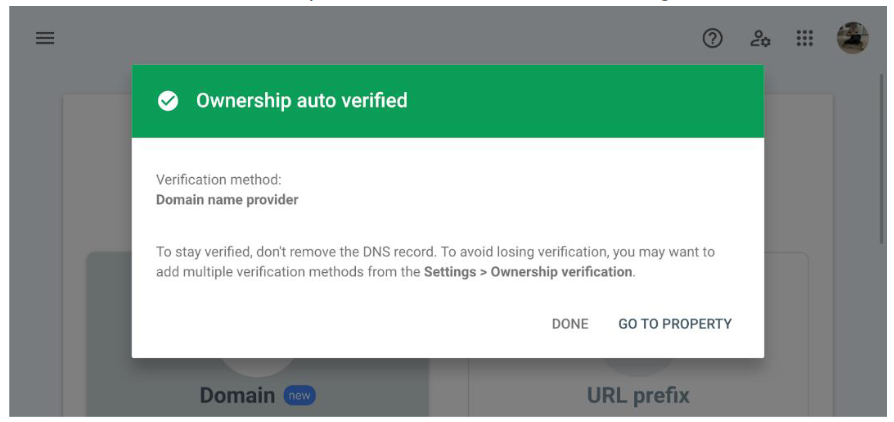894x422 pixels.
Task: Click "Domain name provider" text
Action: point(227,200)
